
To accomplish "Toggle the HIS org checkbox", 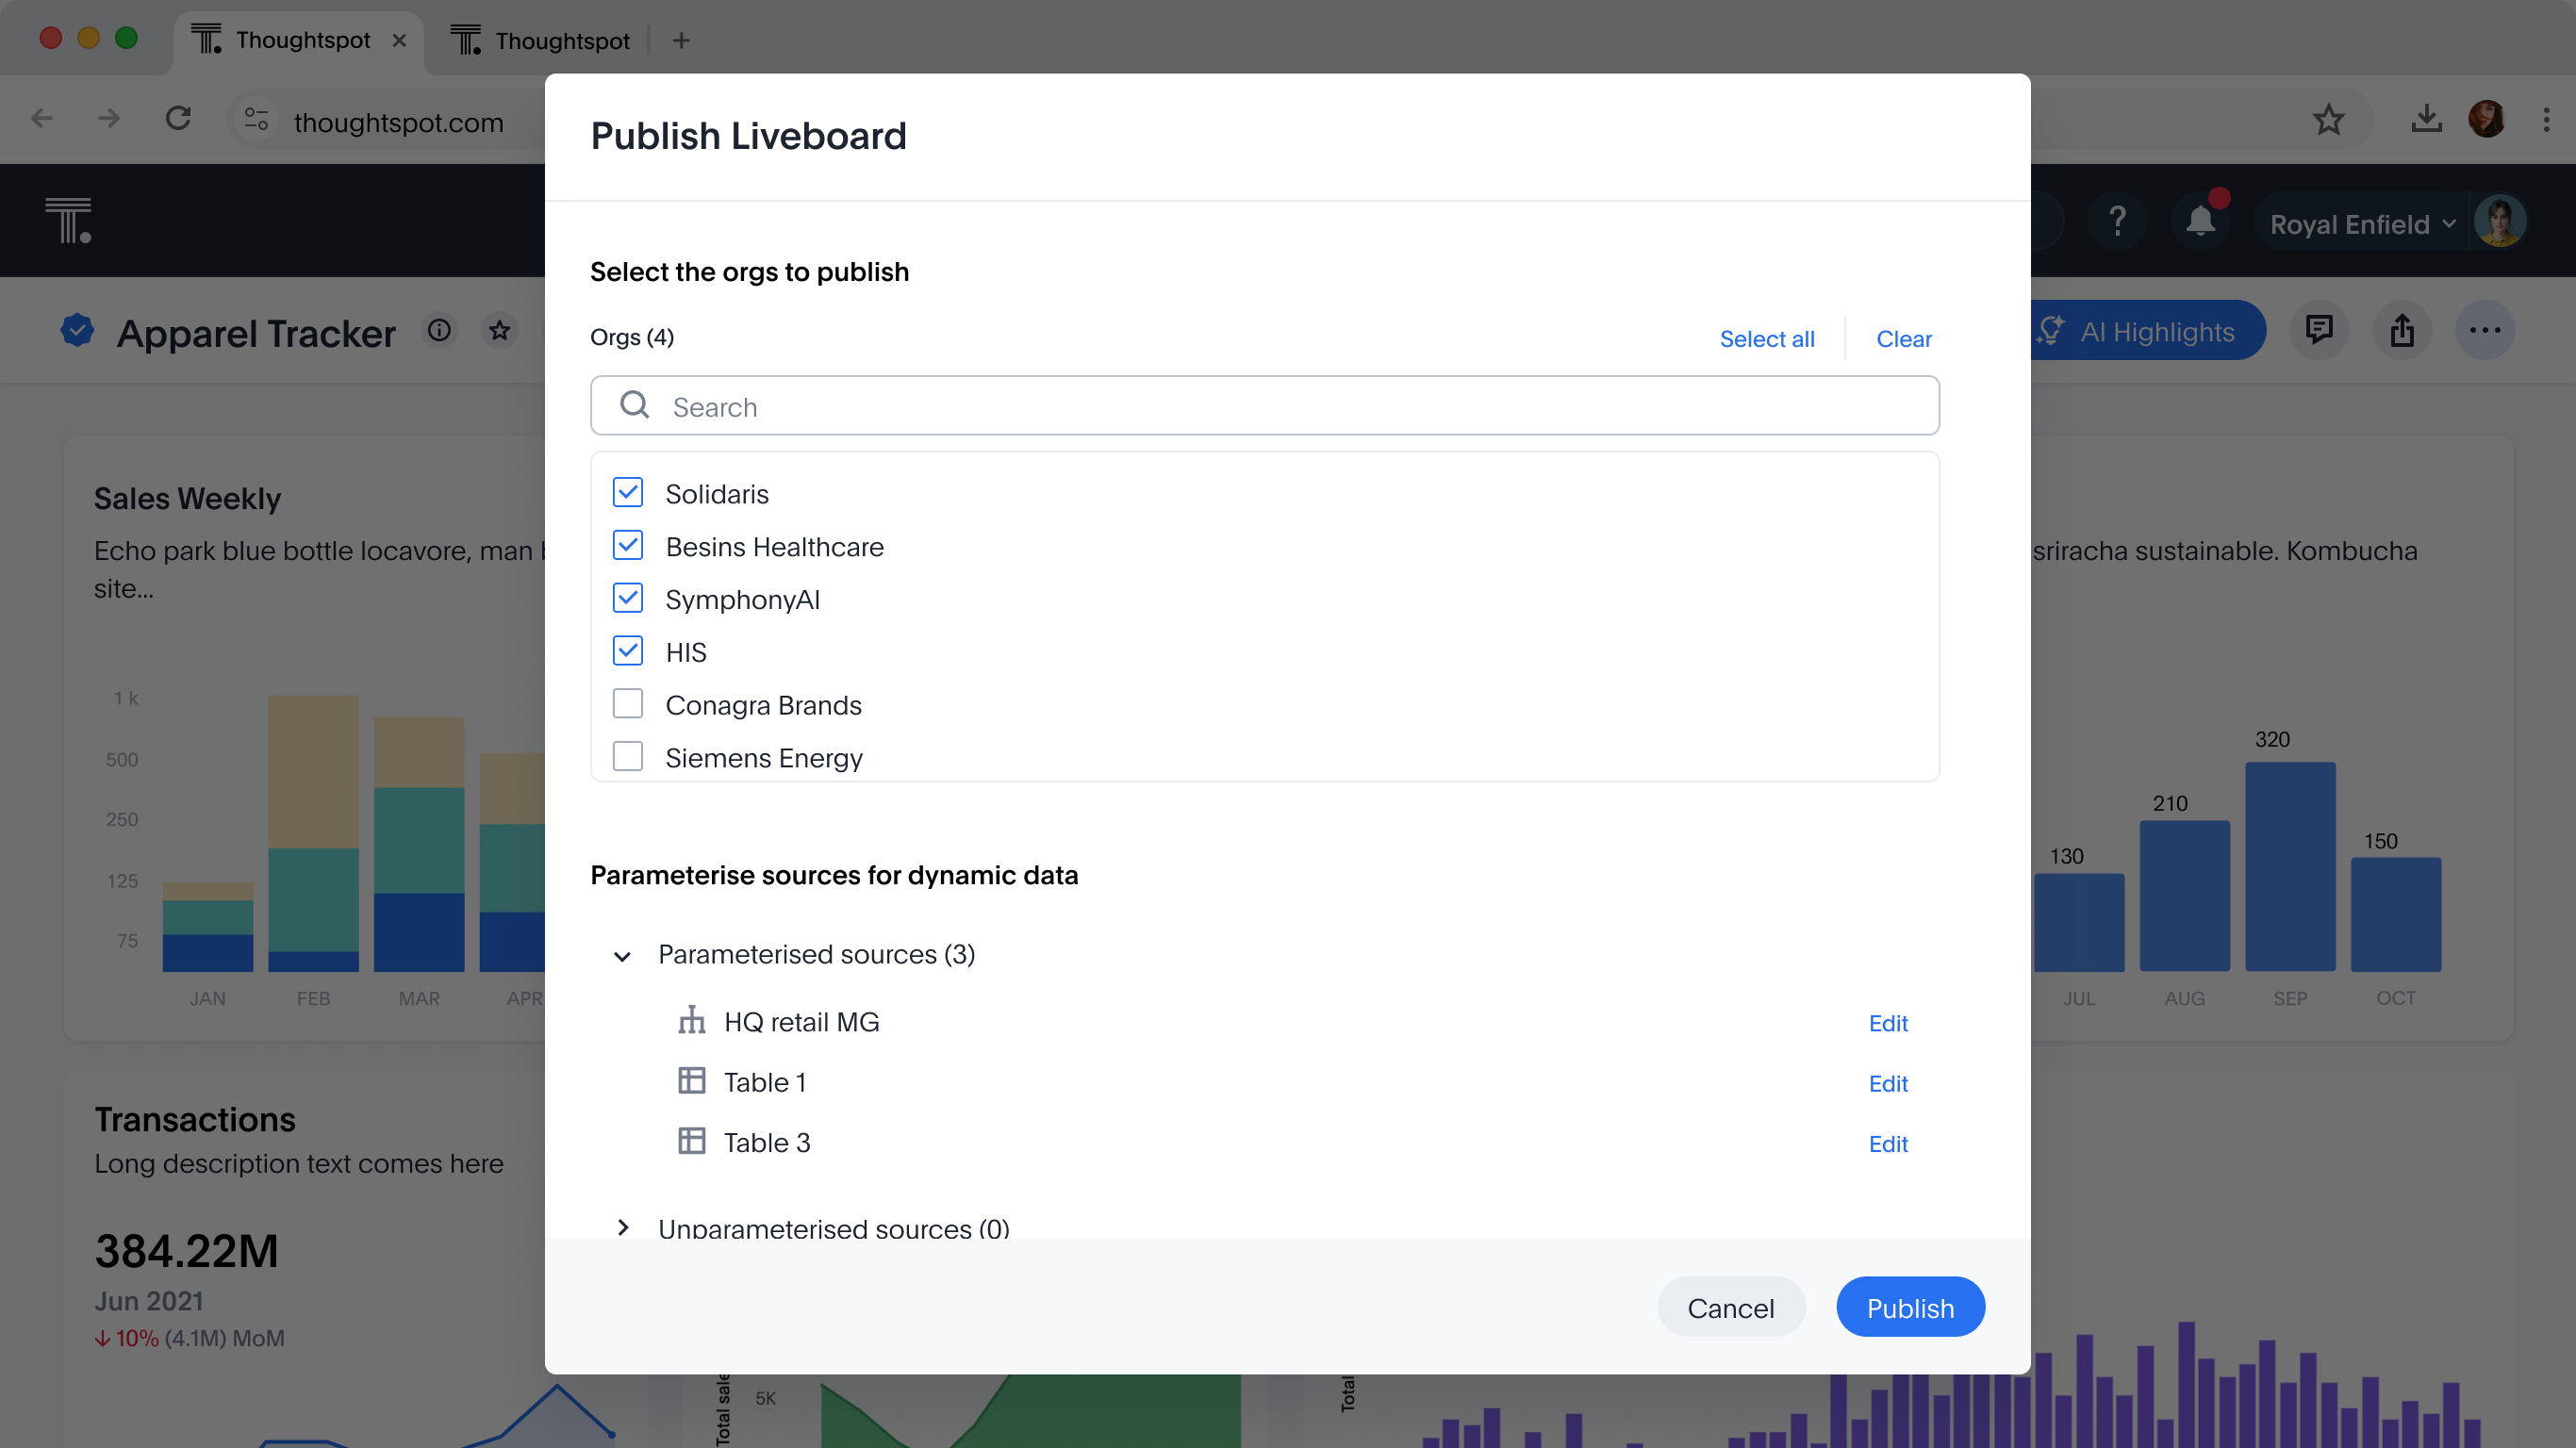I will 628,652.
